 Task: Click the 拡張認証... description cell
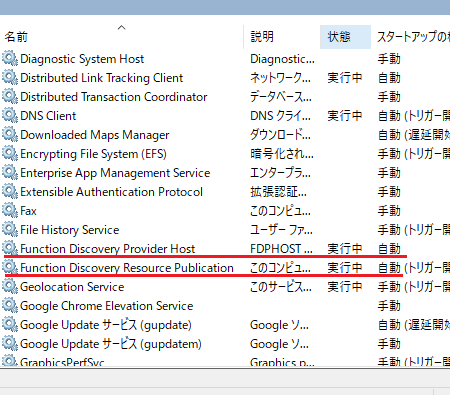click(278, 192)
